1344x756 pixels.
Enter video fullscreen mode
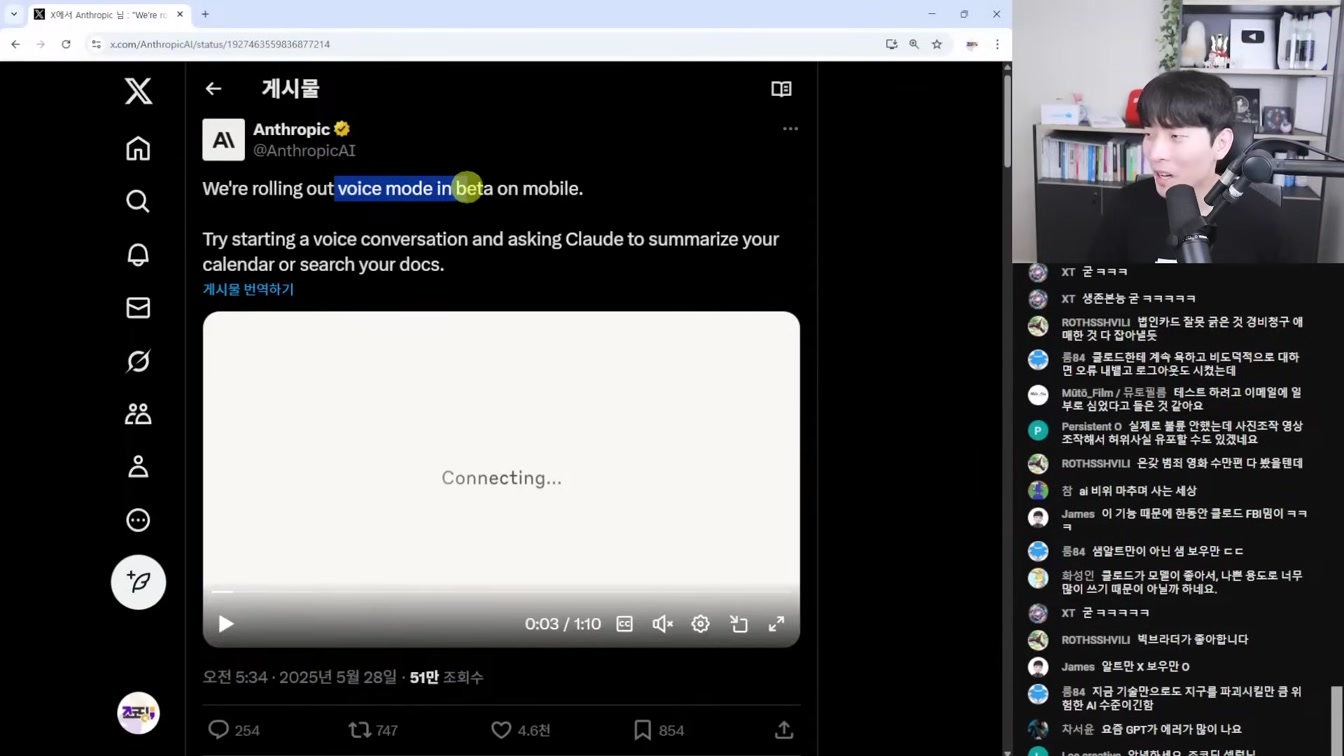(776, 624)
